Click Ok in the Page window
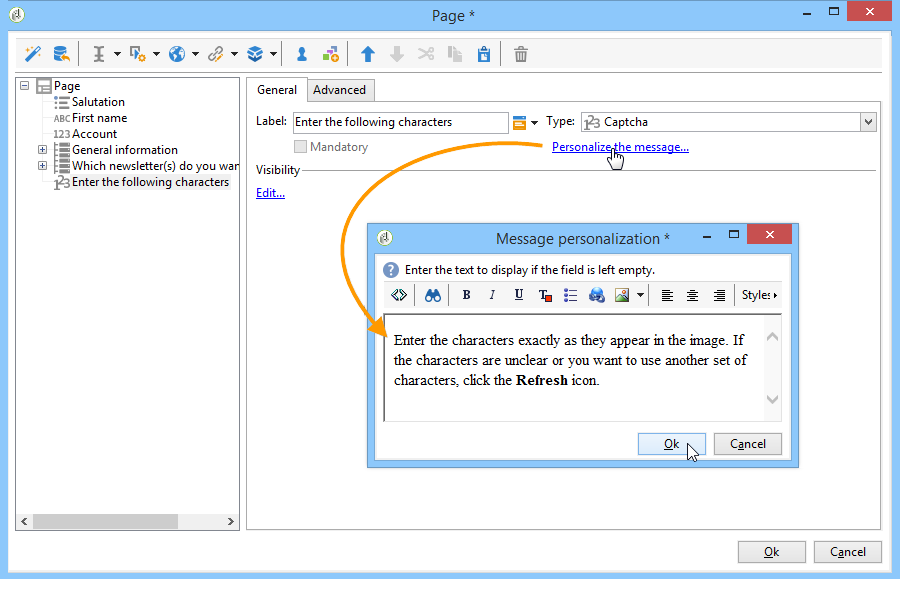Viewport: 912px width, 591px height. (x=772, y=552)
